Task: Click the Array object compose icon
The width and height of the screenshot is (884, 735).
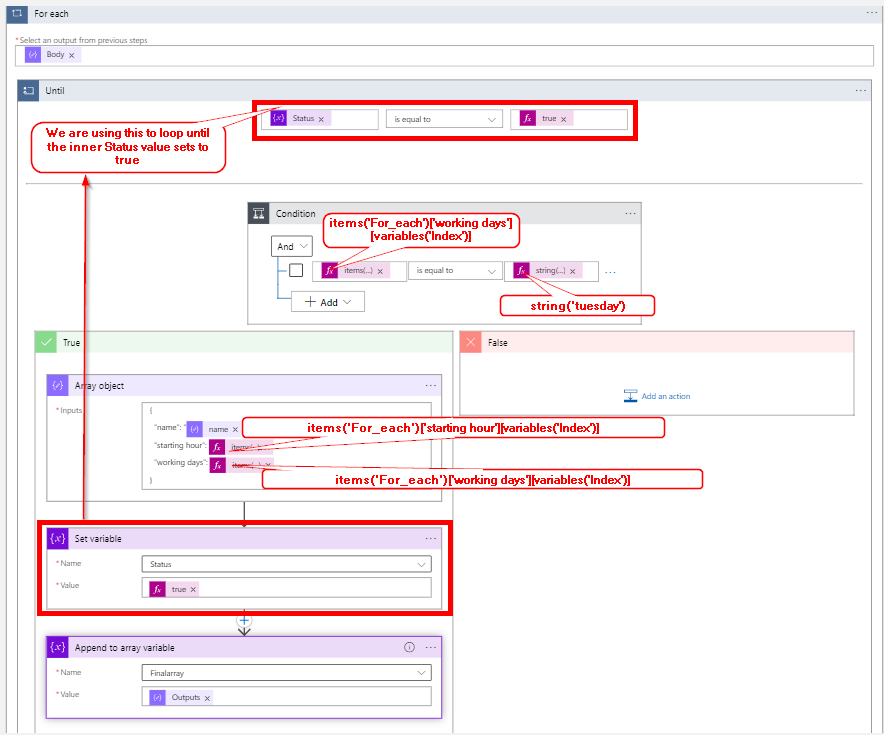Action: 58,386
